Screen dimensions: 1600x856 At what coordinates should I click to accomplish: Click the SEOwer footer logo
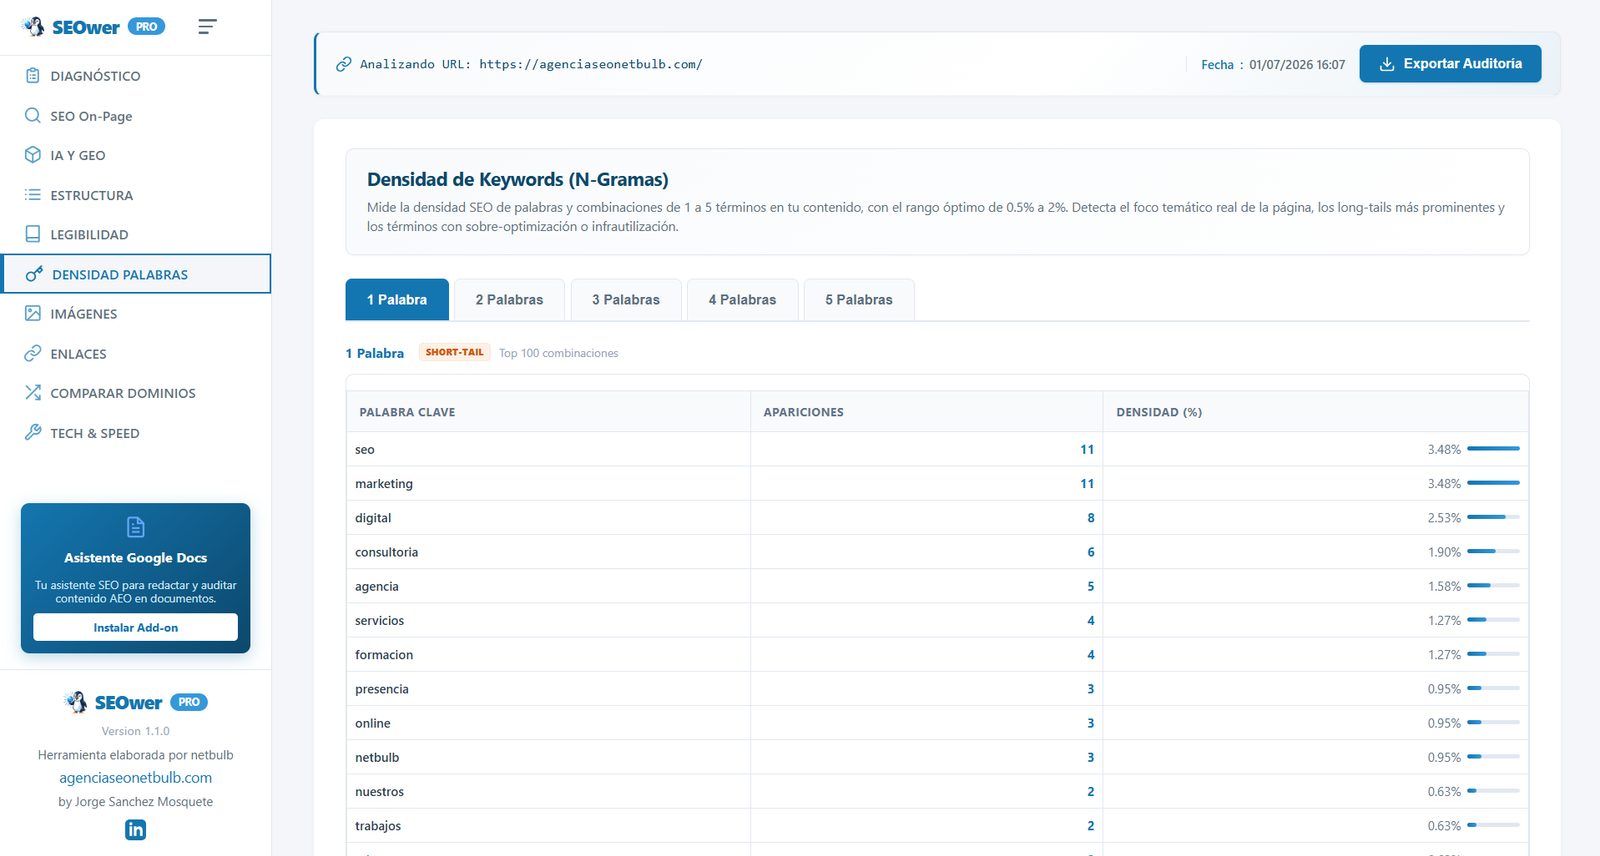coord(113,702)
